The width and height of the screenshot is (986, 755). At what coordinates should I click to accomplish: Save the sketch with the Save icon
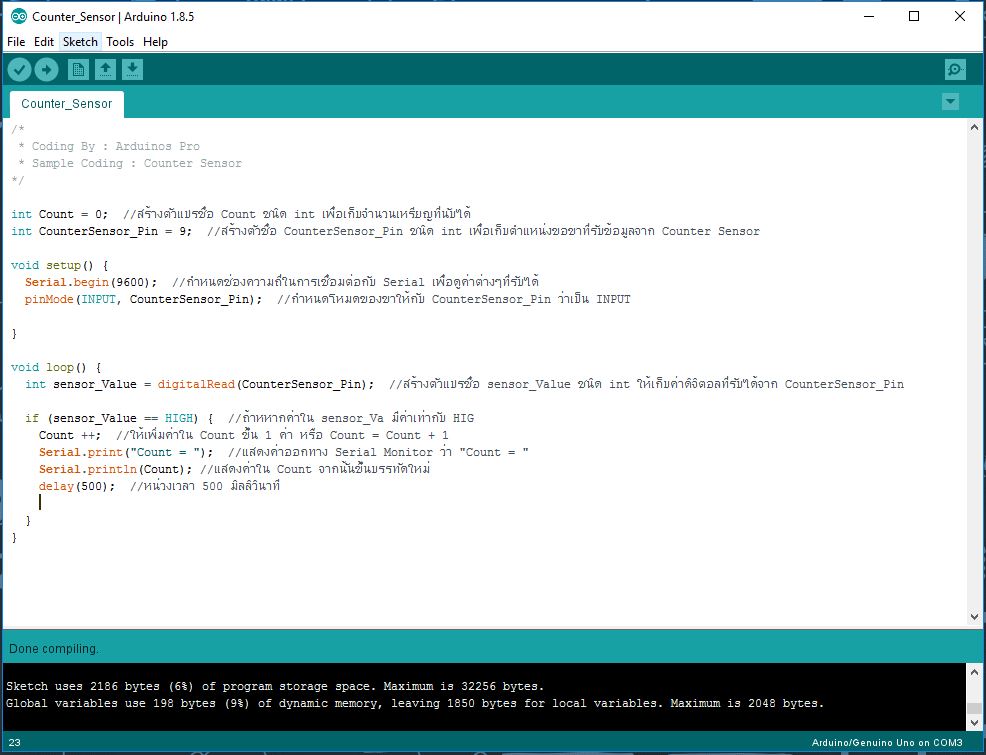(x=133, y=69)
